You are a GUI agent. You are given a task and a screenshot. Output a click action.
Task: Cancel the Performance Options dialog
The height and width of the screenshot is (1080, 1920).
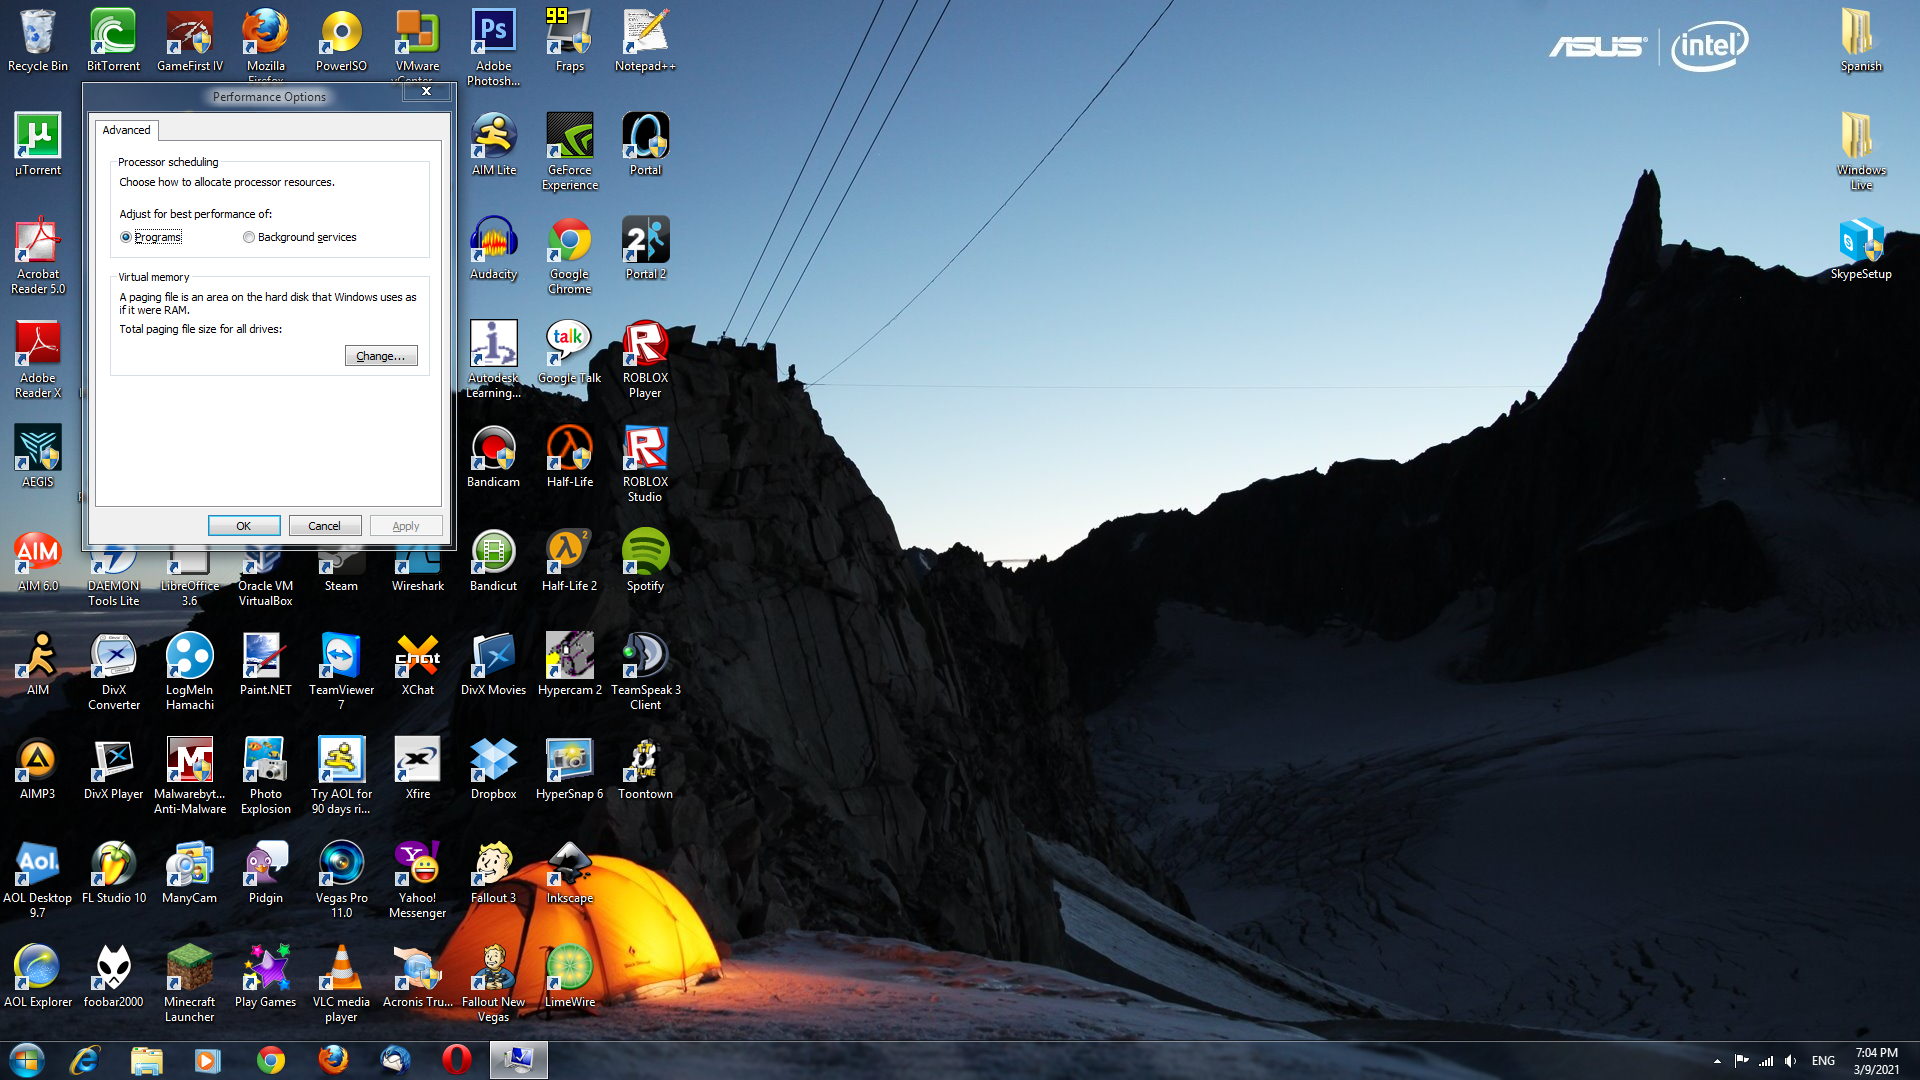(x=324, y=526)
